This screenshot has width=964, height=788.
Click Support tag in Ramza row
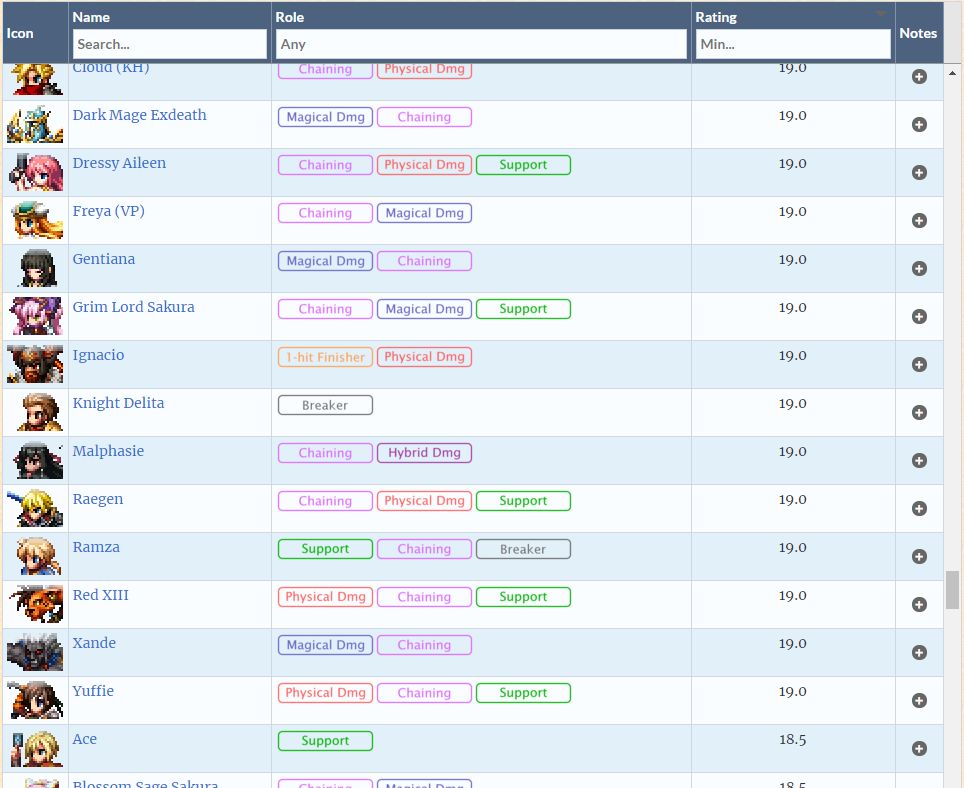coord(325,549)
